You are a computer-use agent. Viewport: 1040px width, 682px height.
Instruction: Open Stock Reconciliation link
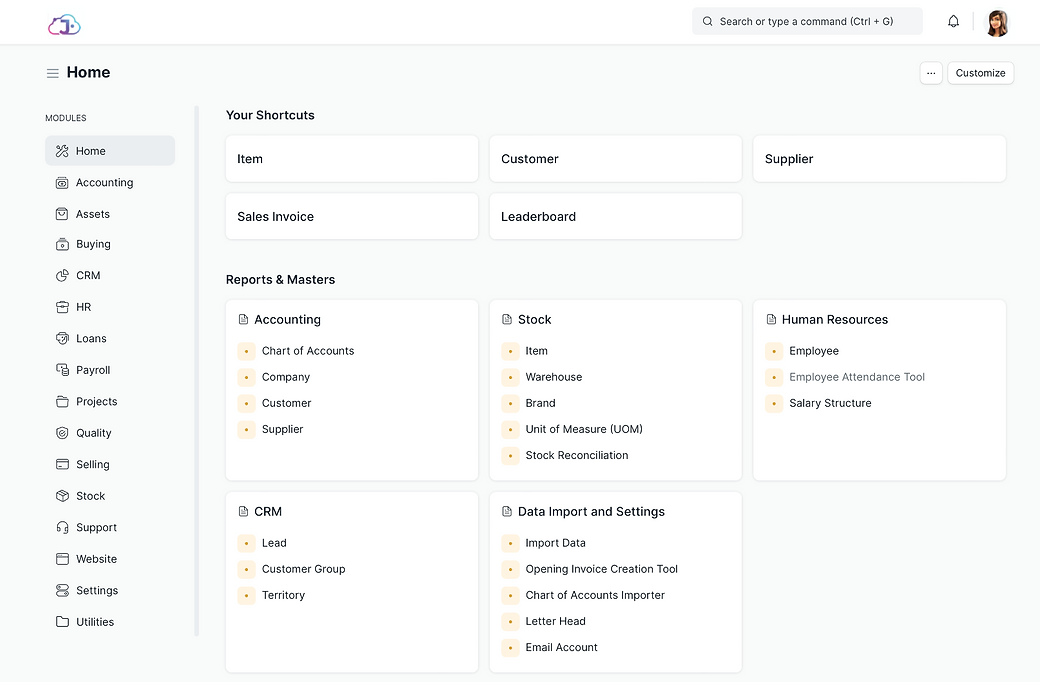tap(577, 455)
